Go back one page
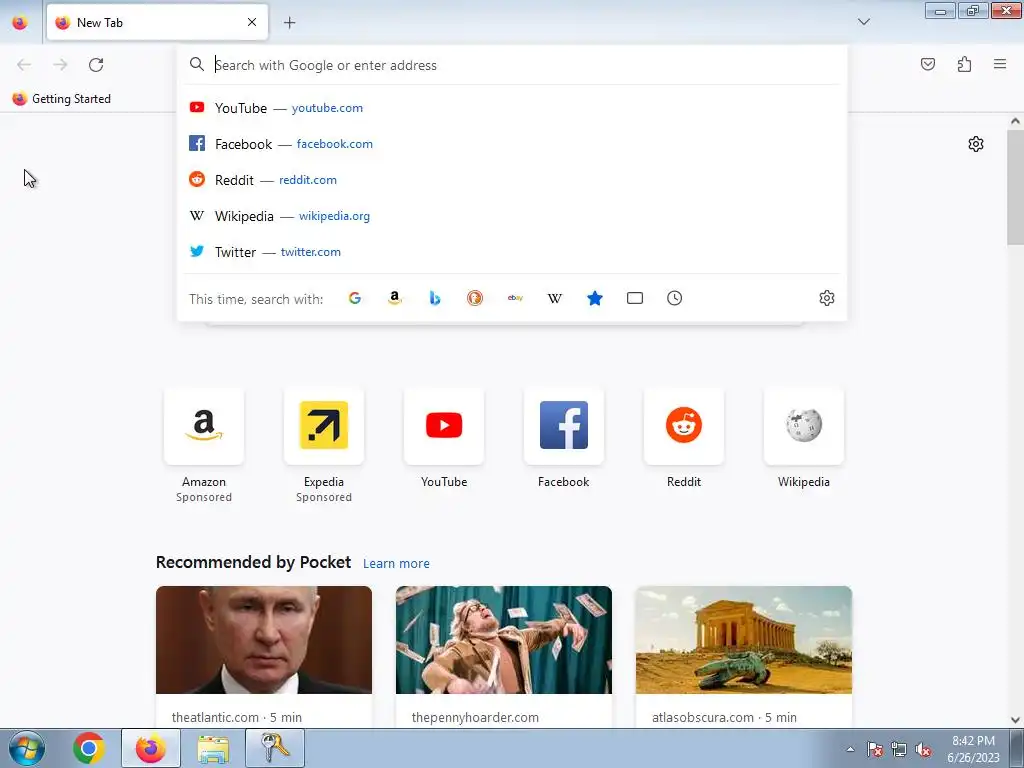1024x768 pixels. [24, 65]
